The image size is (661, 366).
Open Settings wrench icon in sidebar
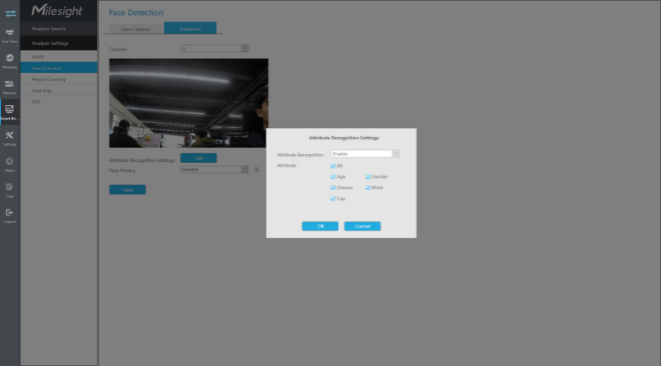[x=10, y=138]
